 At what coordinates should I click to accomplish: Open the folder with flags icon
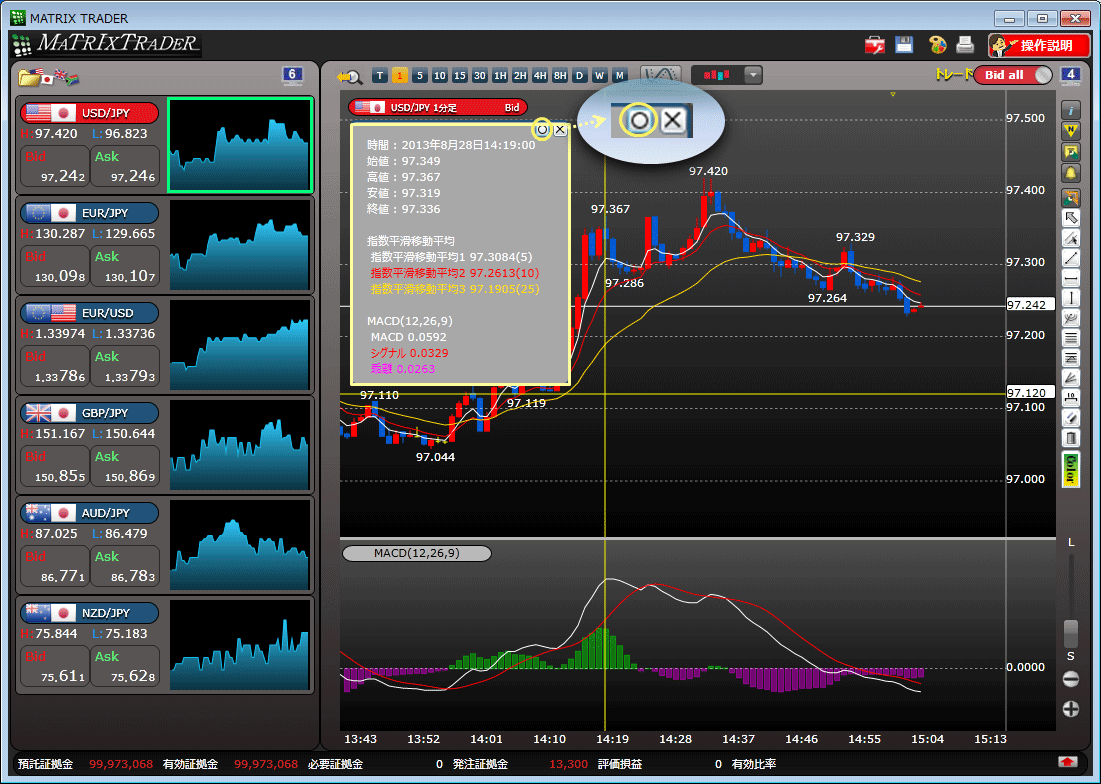(x=48, y=77)
